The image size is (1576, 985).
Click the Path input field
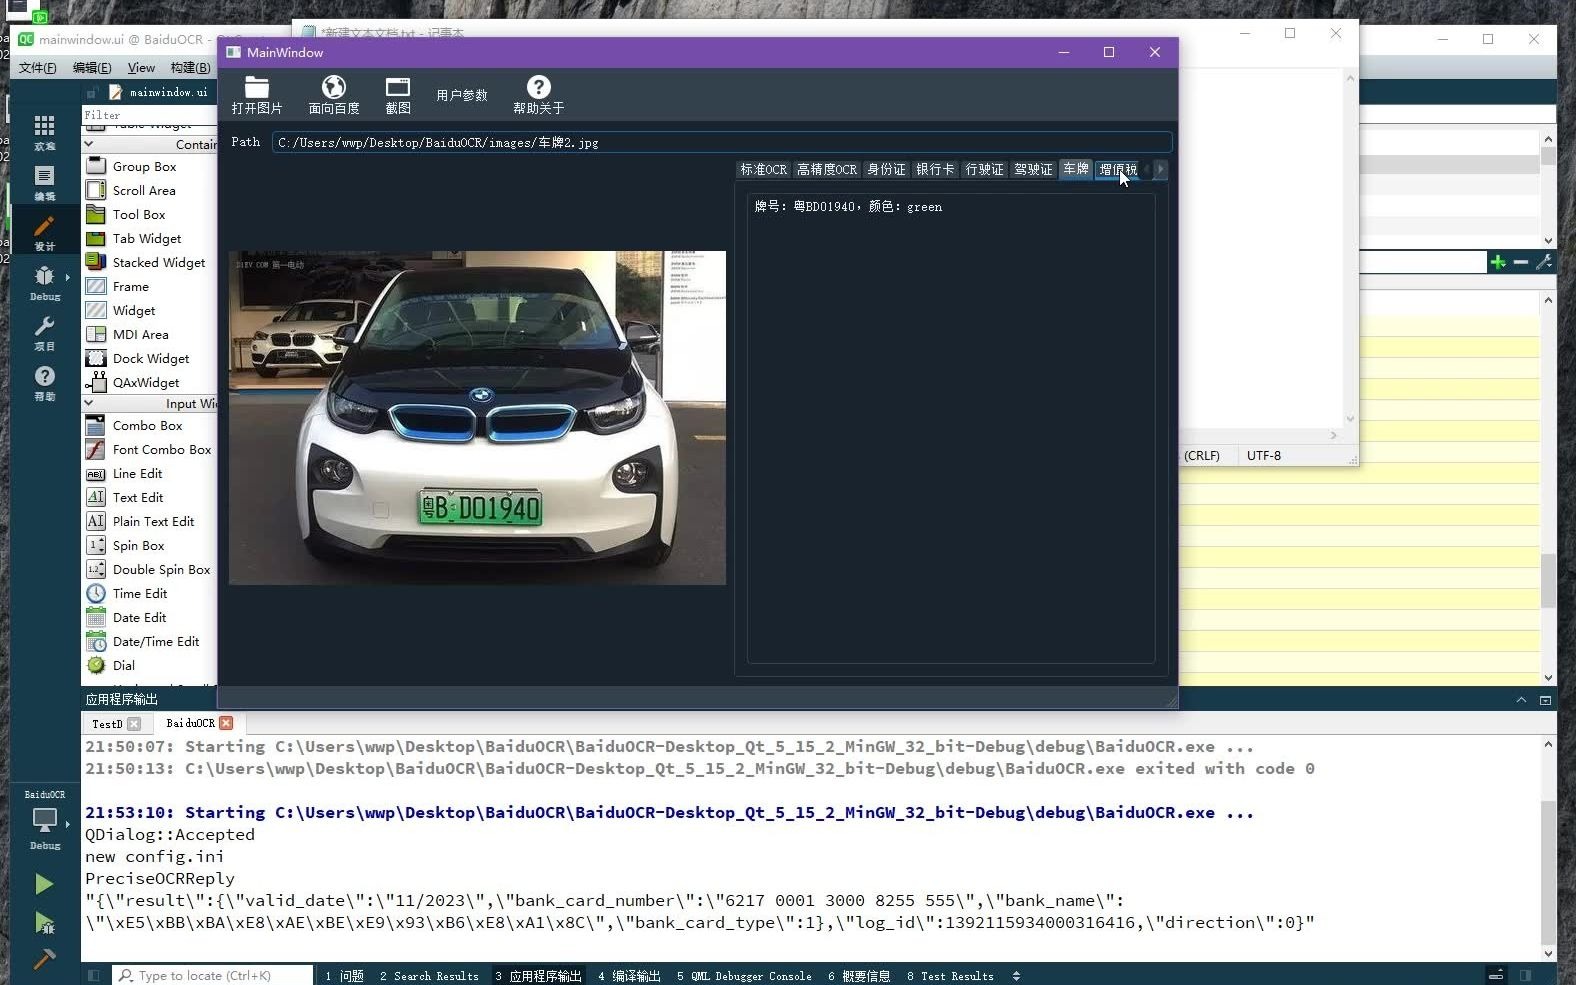click(x=721, y=143)
